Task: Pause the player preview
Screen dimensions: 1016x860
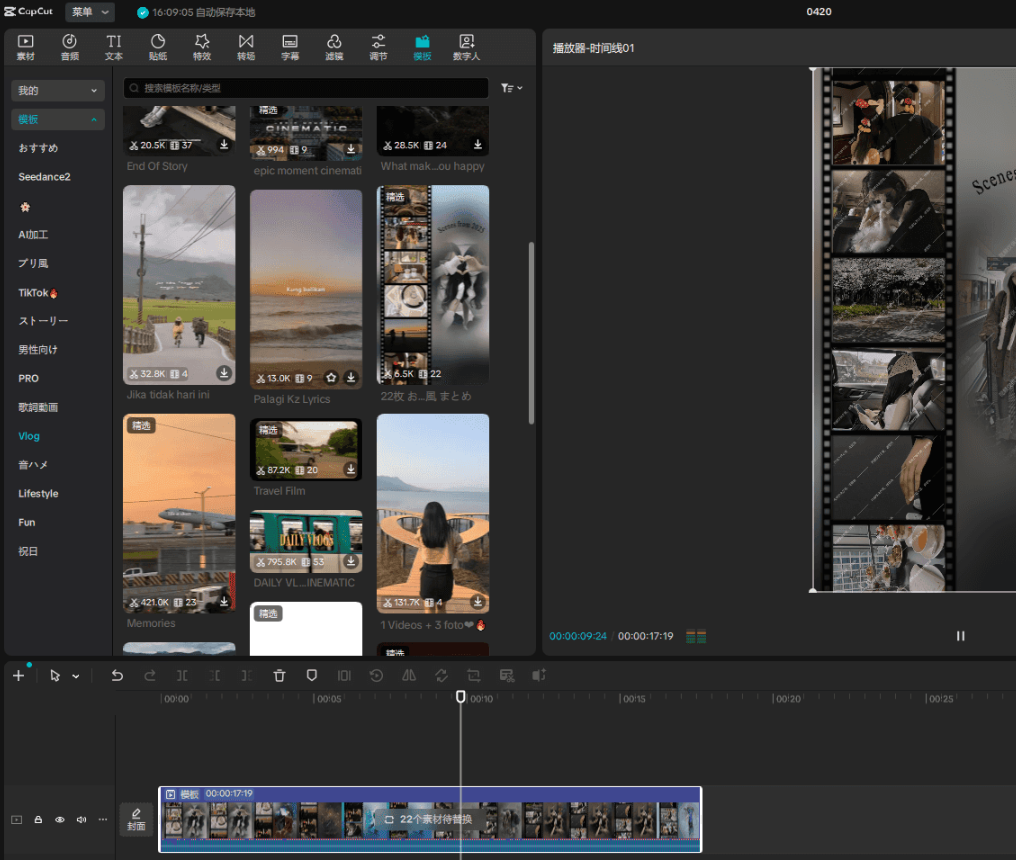Action: coord(960,636)
